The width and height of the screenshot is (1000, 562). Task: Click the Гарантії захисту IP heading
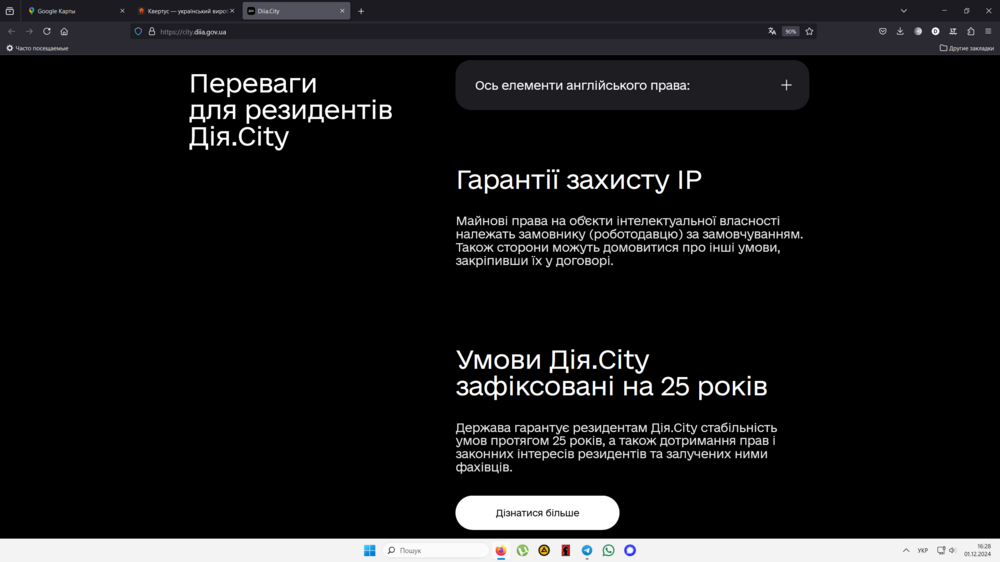[x=578, y=180]
